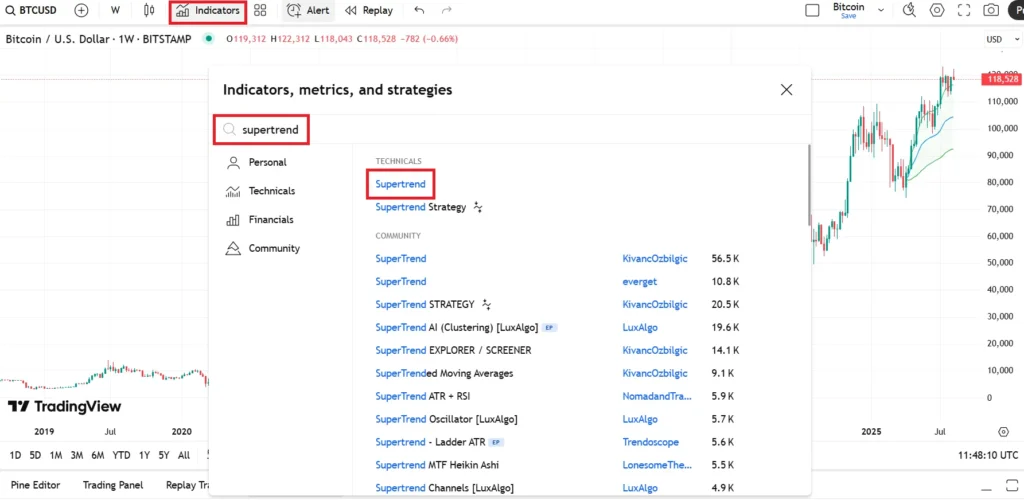
Task: Click the dialog results scrollbar
Action: point(809,184)
